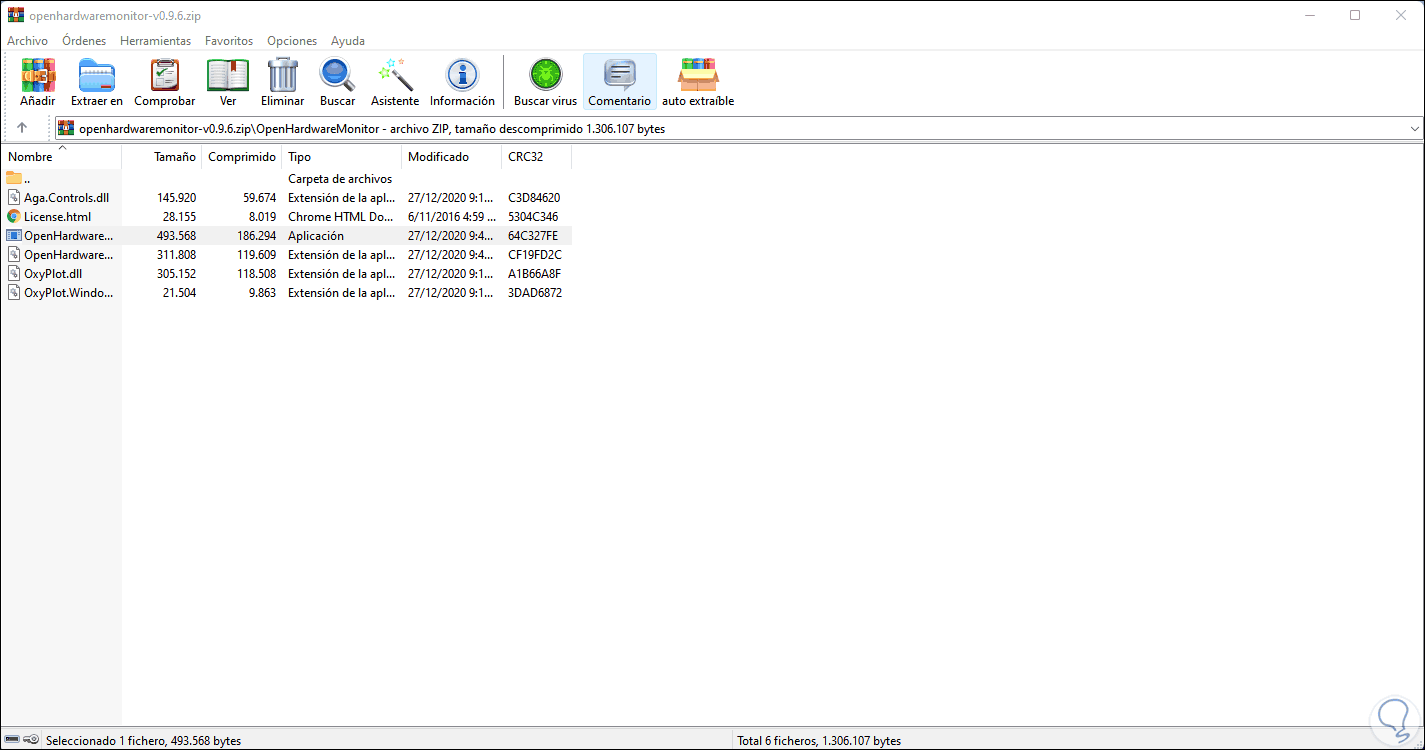Click the status text "Total 6 ficheros"
This screenshot has height=750, width=1425.
point(779,741)
